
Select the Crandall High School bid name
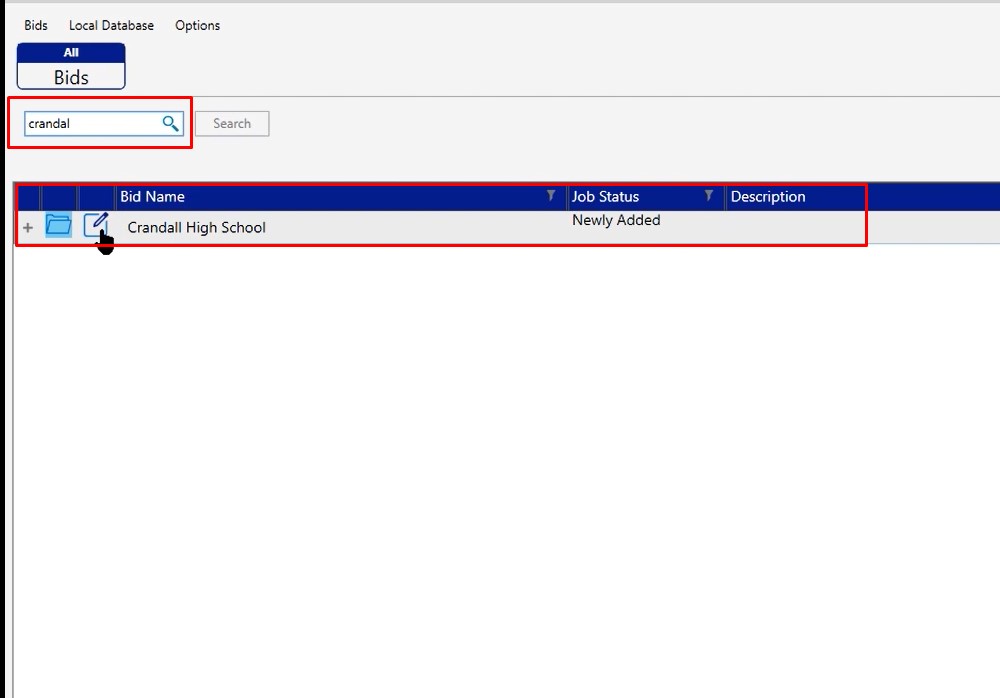click(x=196, y=227)
